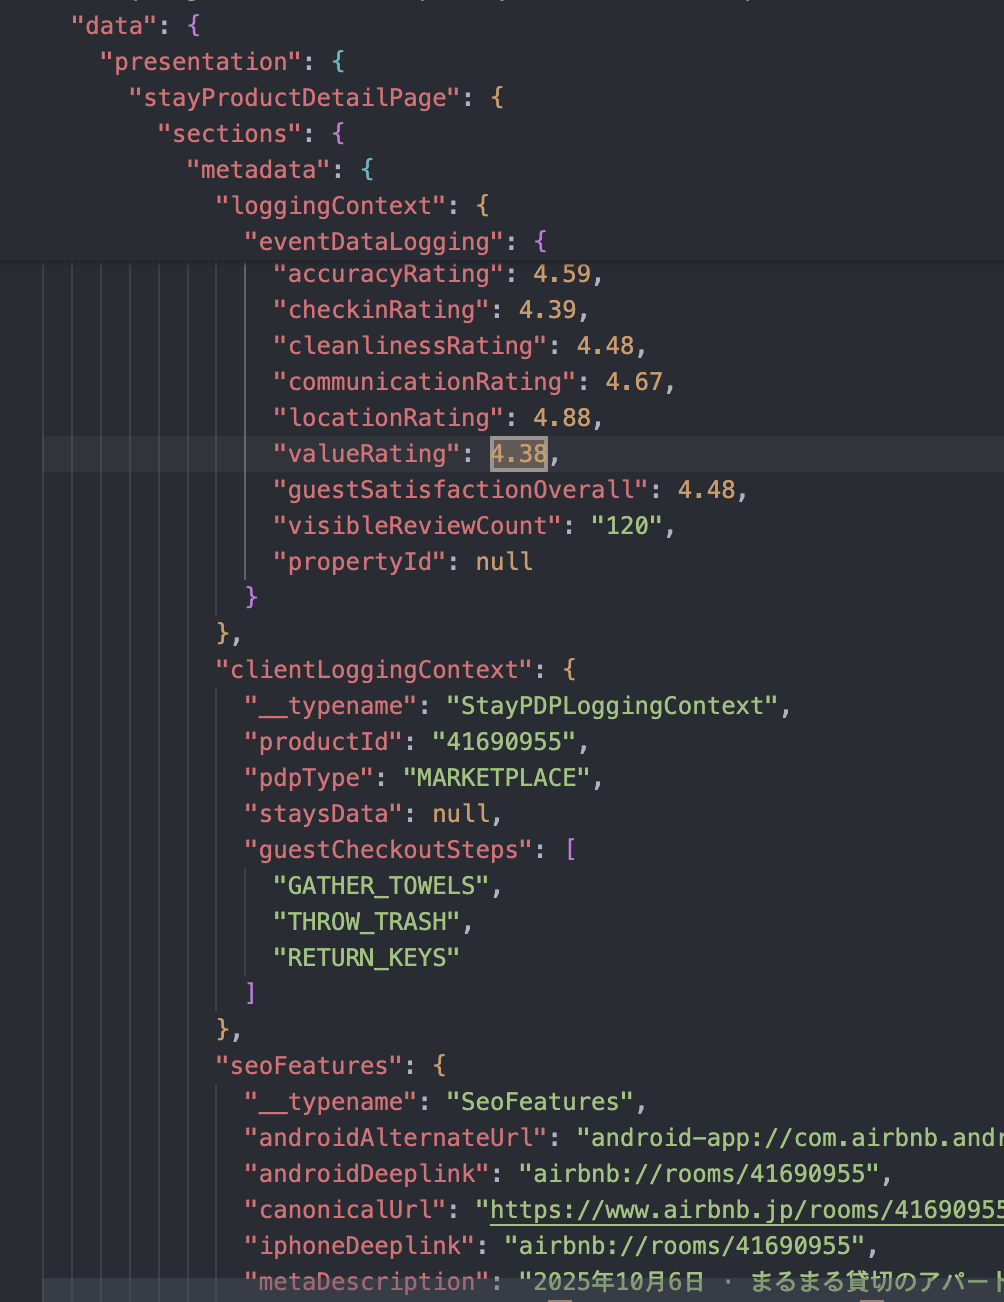
Task: Click the "eventDataLogging" key
Action: point(374,242)
